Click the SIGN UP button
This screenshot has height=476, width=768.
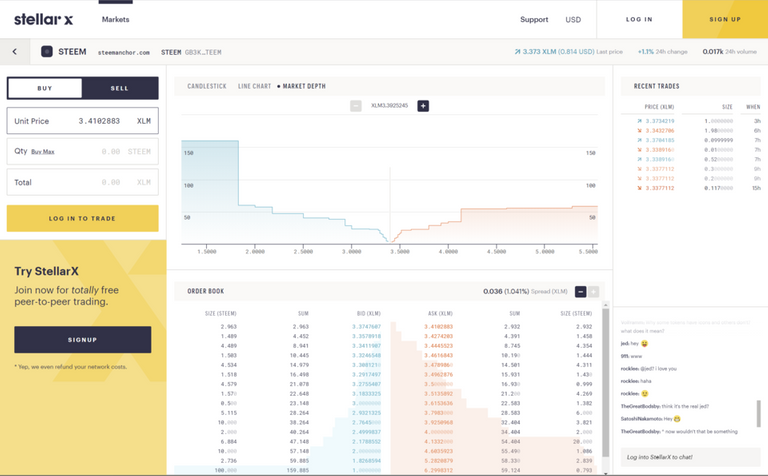725,20
